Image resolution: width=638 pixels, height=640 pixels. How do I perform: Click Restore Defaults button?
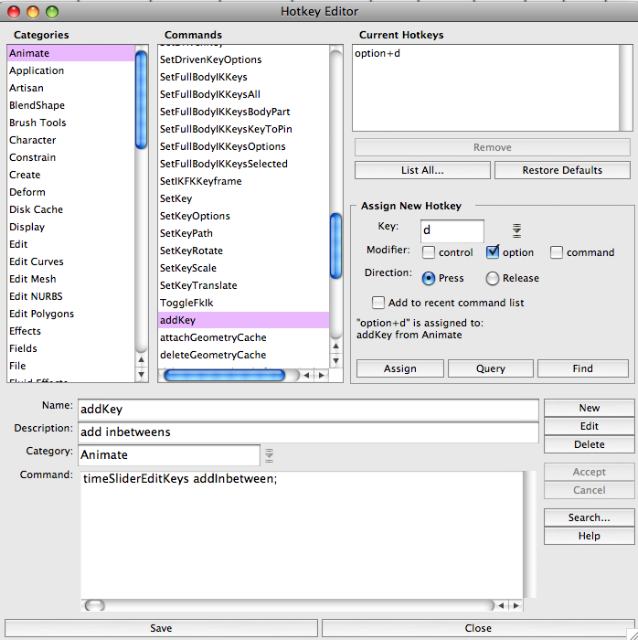tap(562, 170)
